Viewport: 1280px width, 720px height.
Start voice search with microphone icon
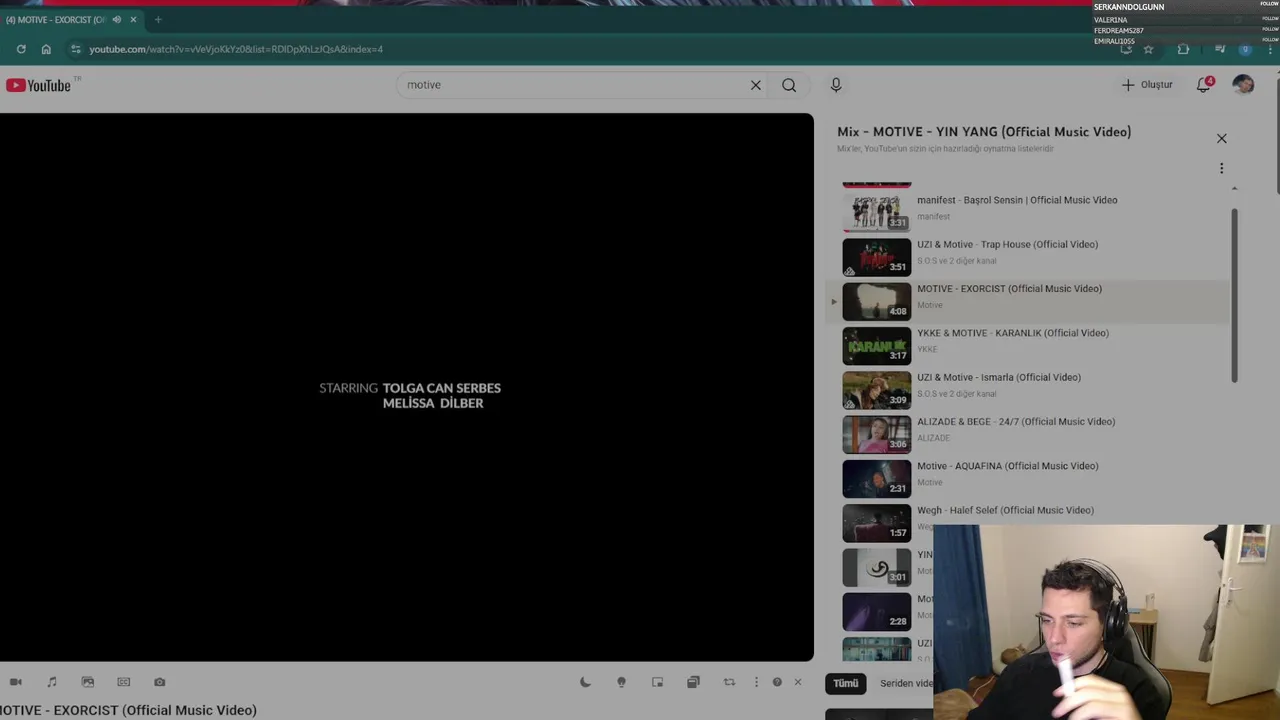(x=836, y=85)
